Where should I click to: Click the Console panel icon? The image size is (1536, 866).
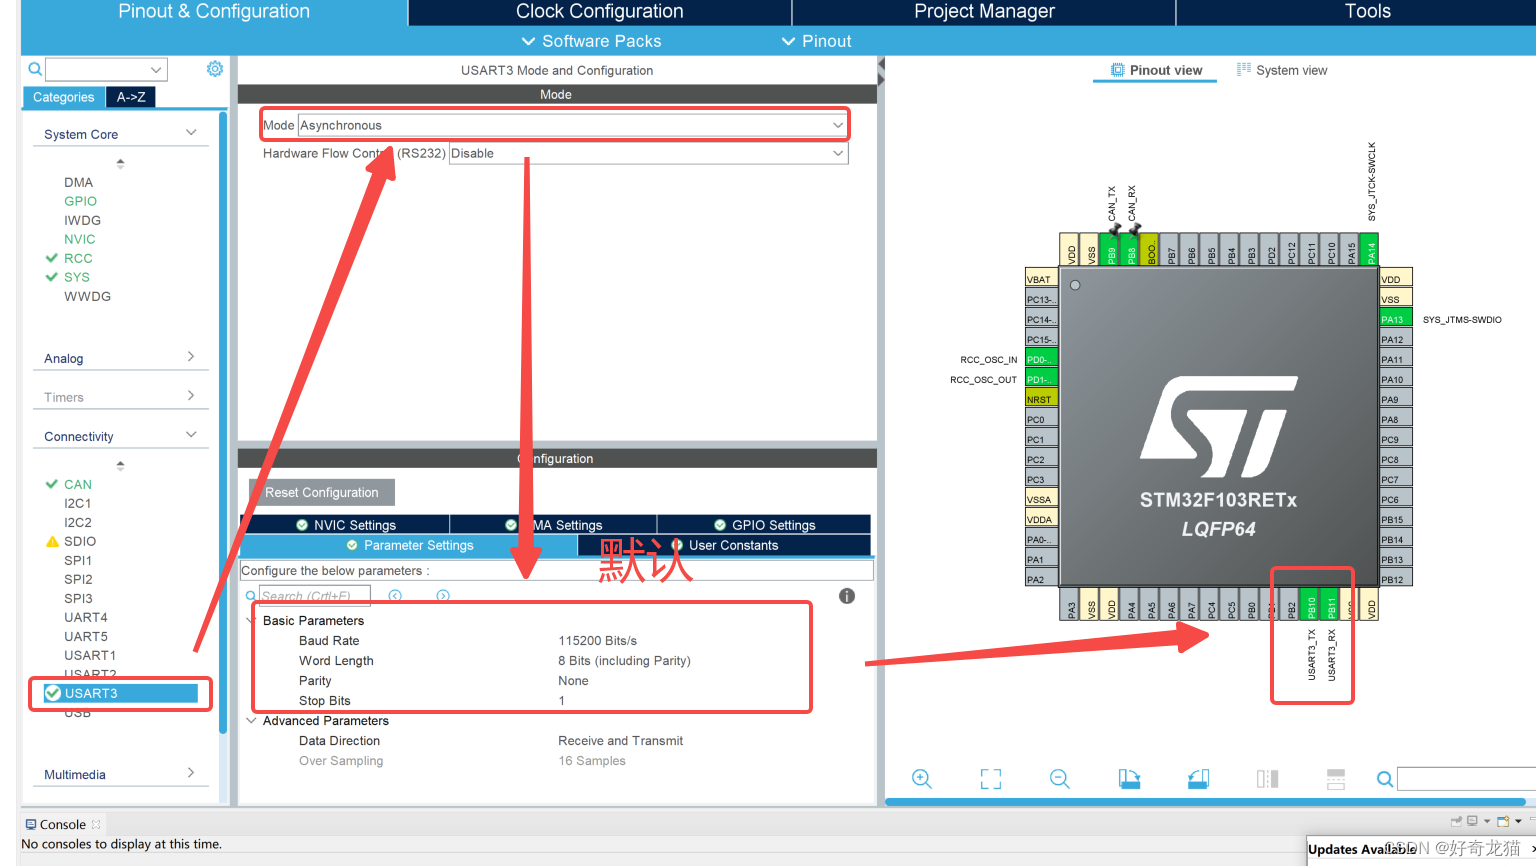(x=31, y=824)
